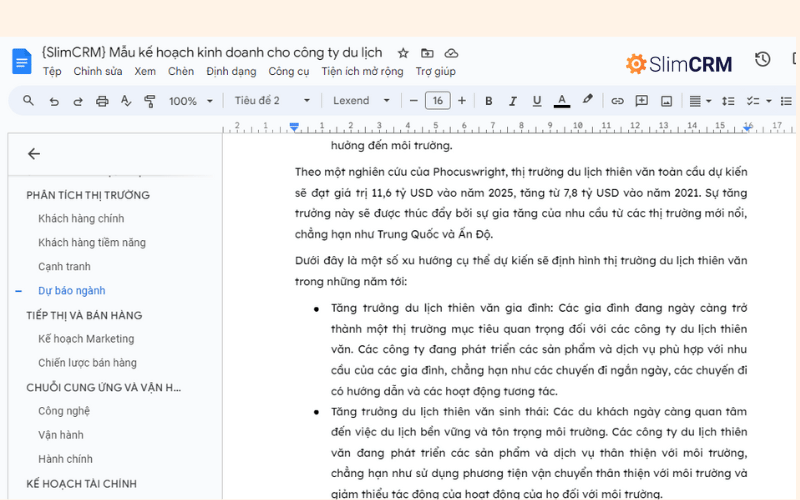Go to PHÂN TÍCH THỊ TRƯỜNG heading
Screen dimensions: 800x500
point(88,195)
